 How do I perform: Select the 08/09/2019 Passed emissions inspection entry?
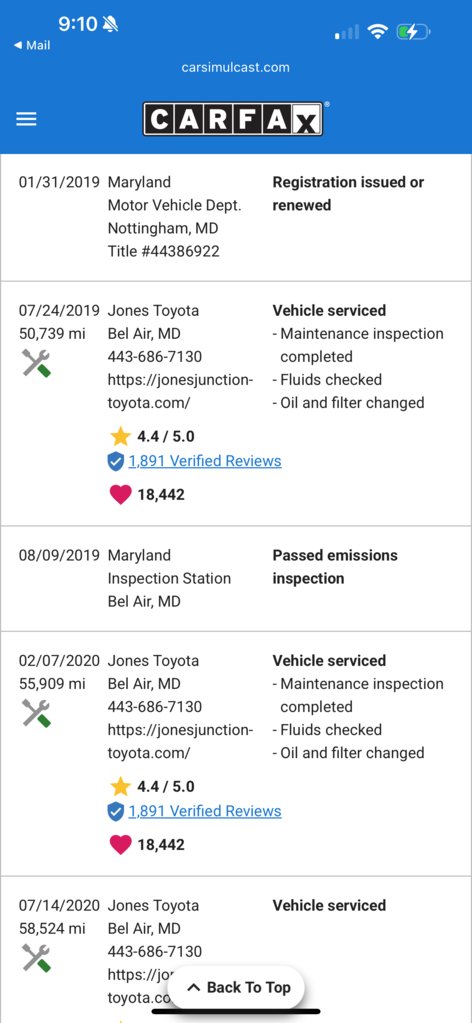[236, 579]
